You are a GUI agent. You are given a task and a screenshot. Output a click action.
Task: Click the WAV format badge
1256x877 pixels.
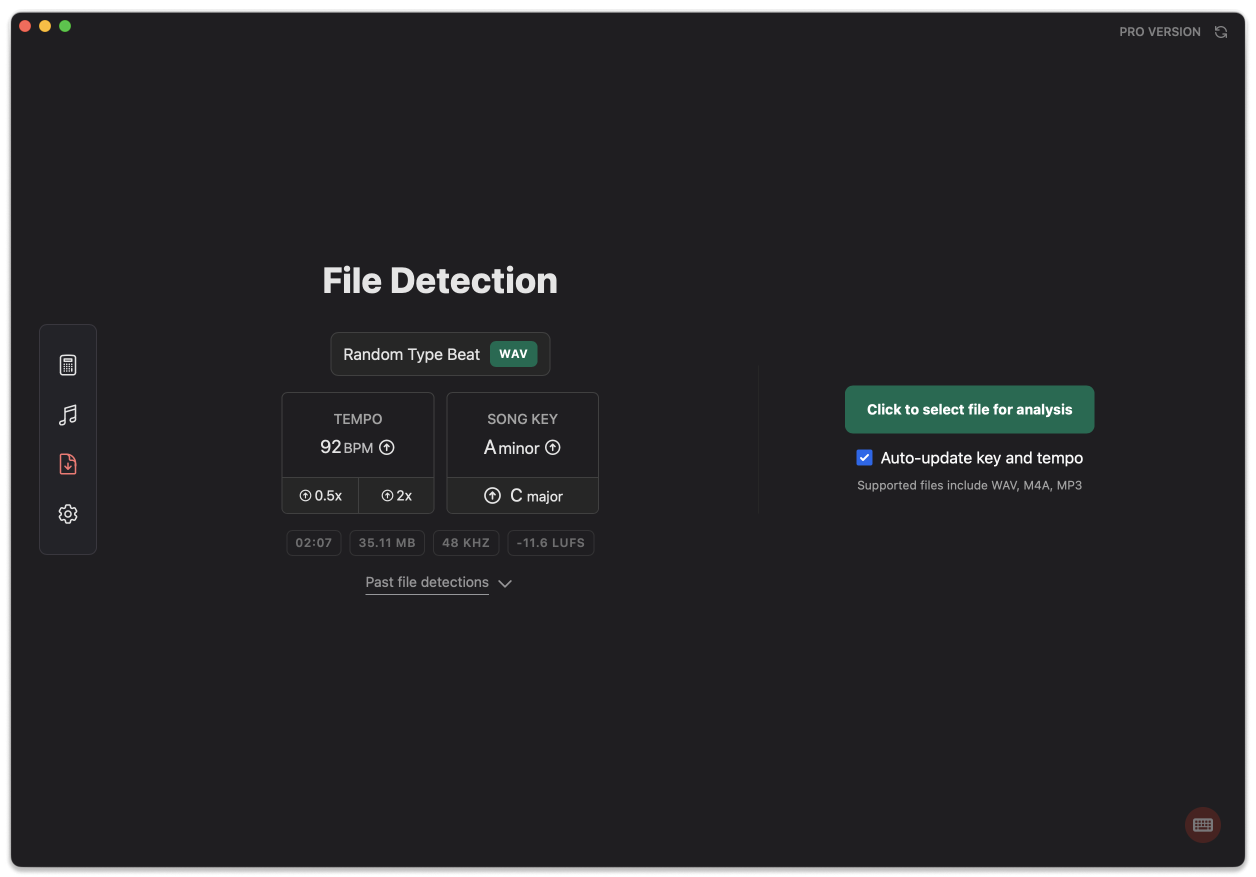[513, 354]
